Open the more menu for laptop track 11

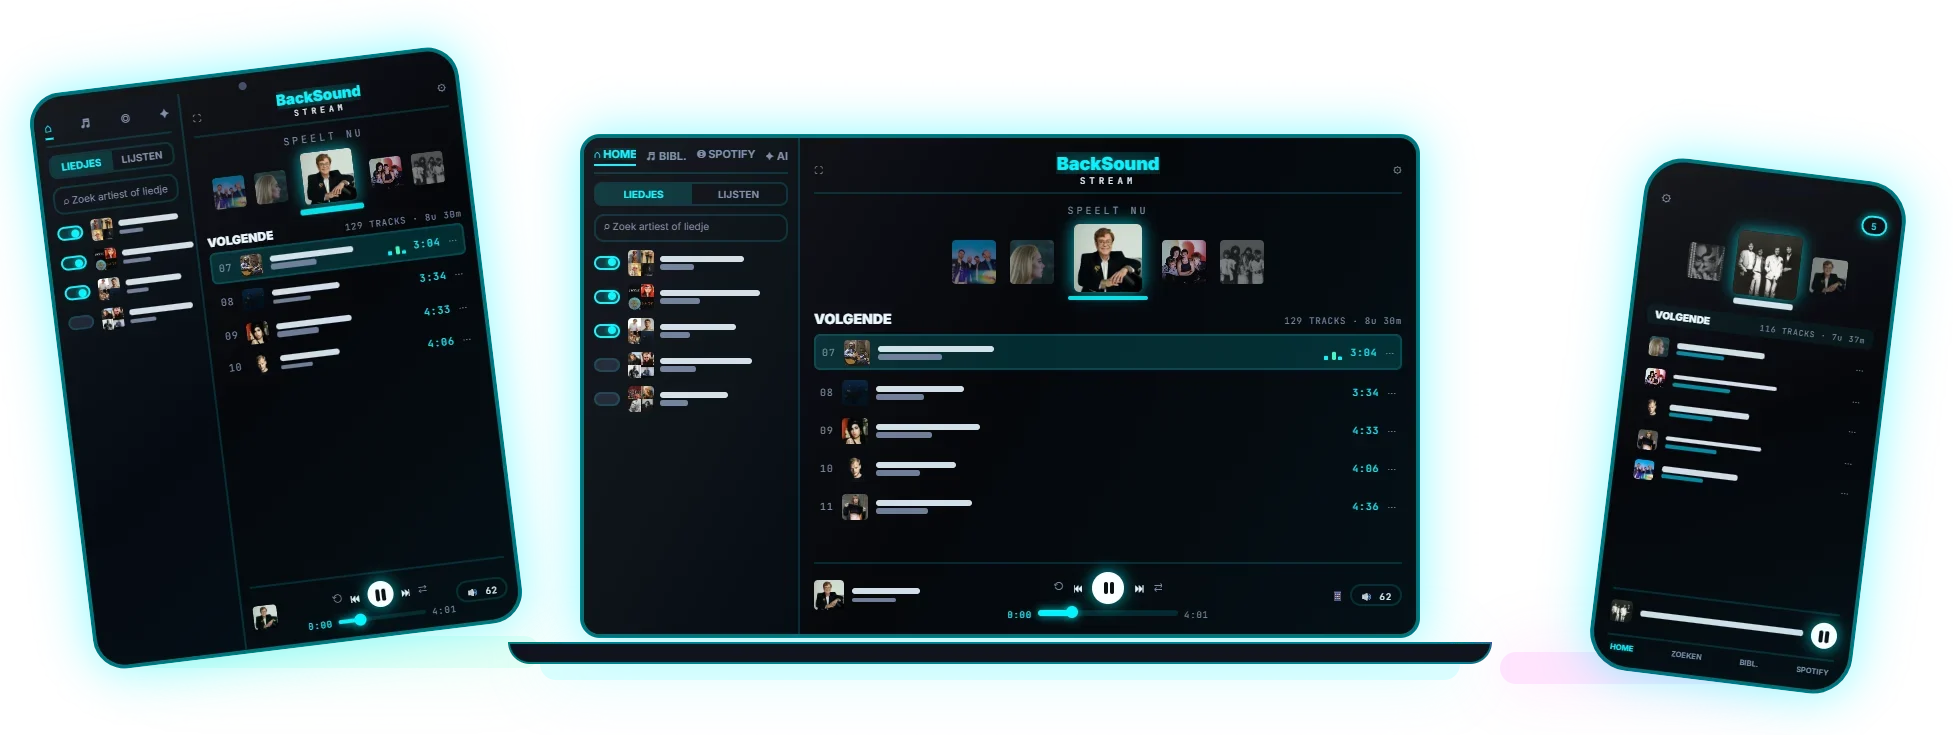pyautogui.click(x=1391, y=507)
